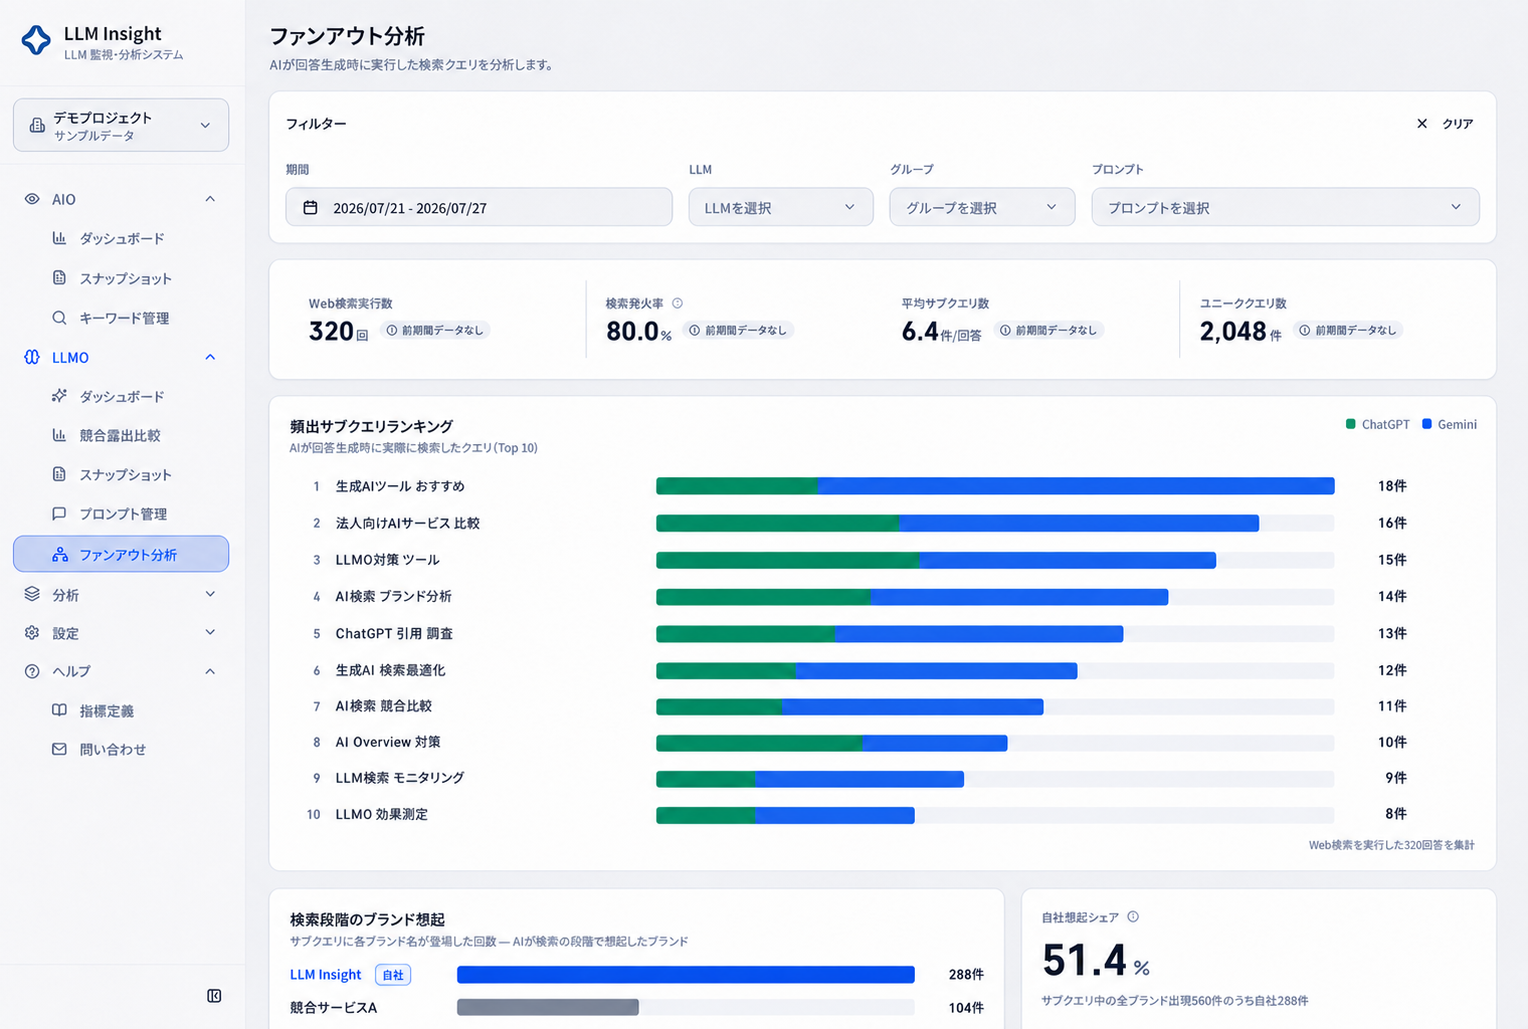
Task: Click the ファンアウト分析 network icon
Action: tap(60, 554)
